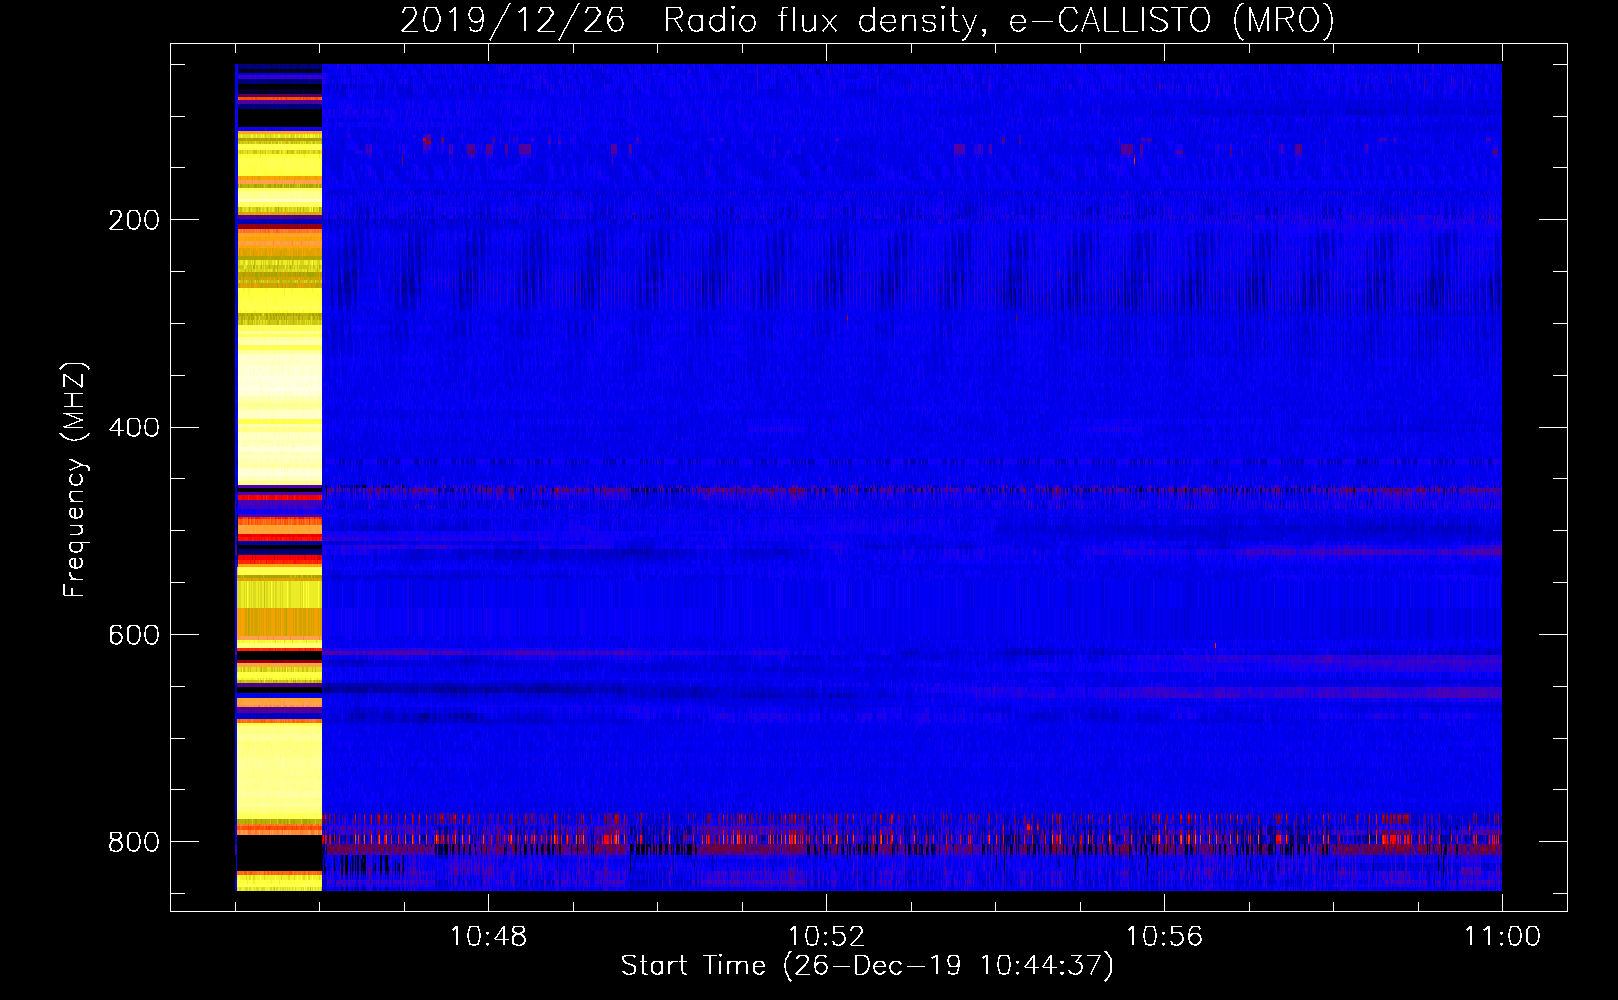
Task: Click the plot title mentioning e-CALLISTO (MRO)
Action: click(867, 20)
